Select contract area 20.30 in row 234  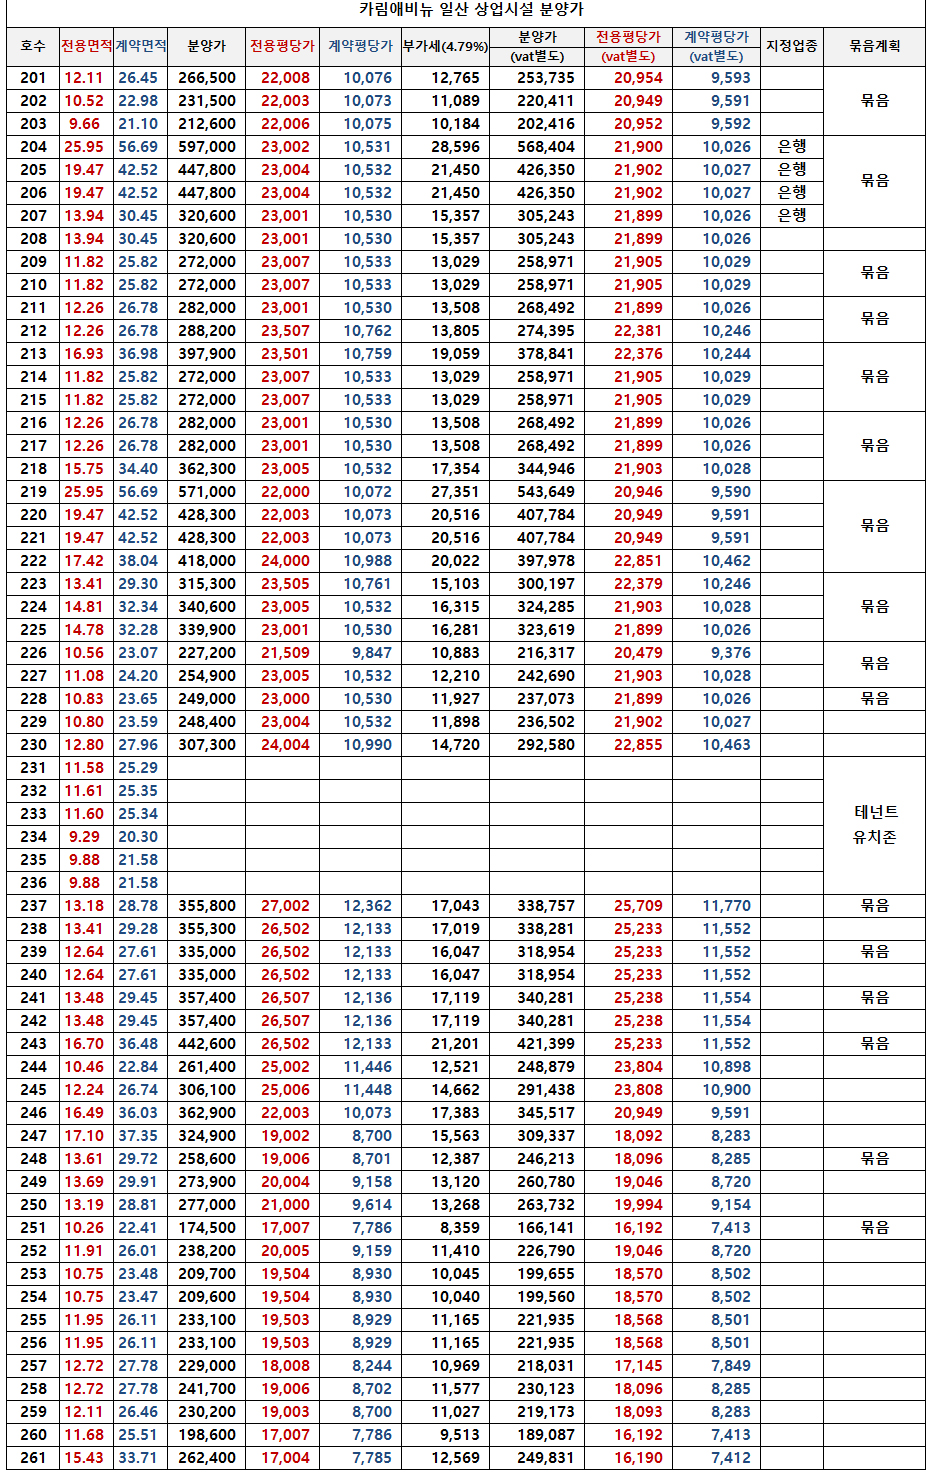(138, 837)
